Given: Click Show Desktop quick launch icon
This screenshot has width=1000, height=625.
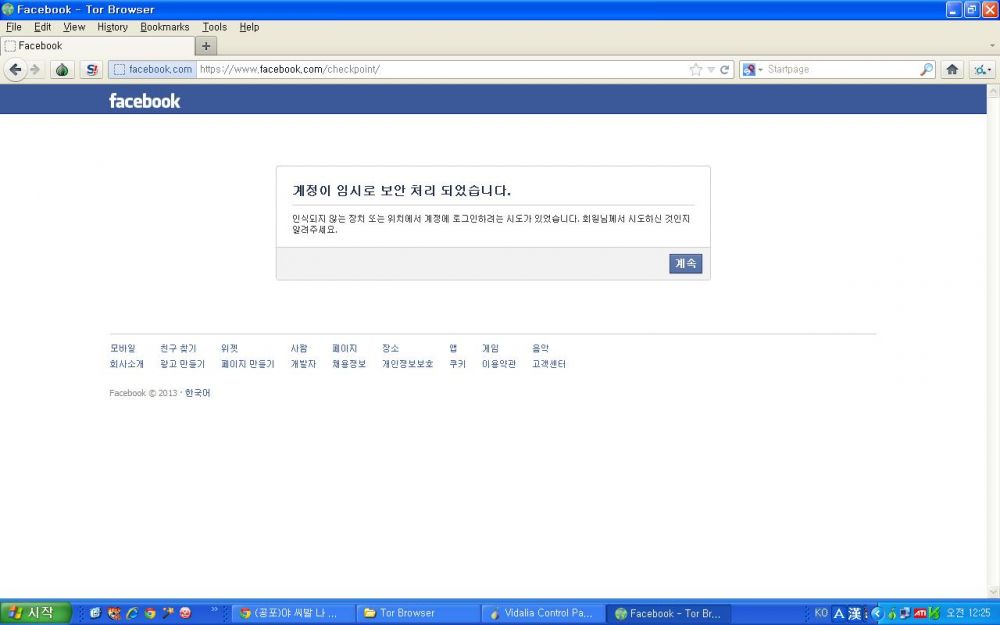Looking at the screenshot, I should click(95, 613).
